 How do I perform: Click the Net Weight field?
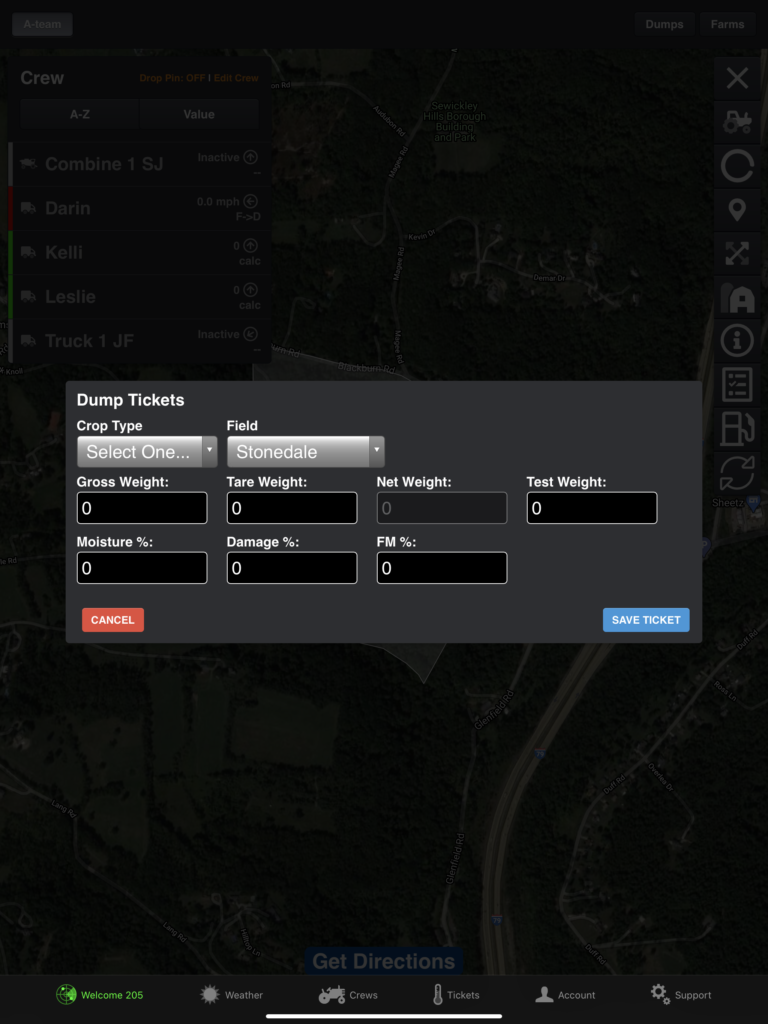click(442, 508)
